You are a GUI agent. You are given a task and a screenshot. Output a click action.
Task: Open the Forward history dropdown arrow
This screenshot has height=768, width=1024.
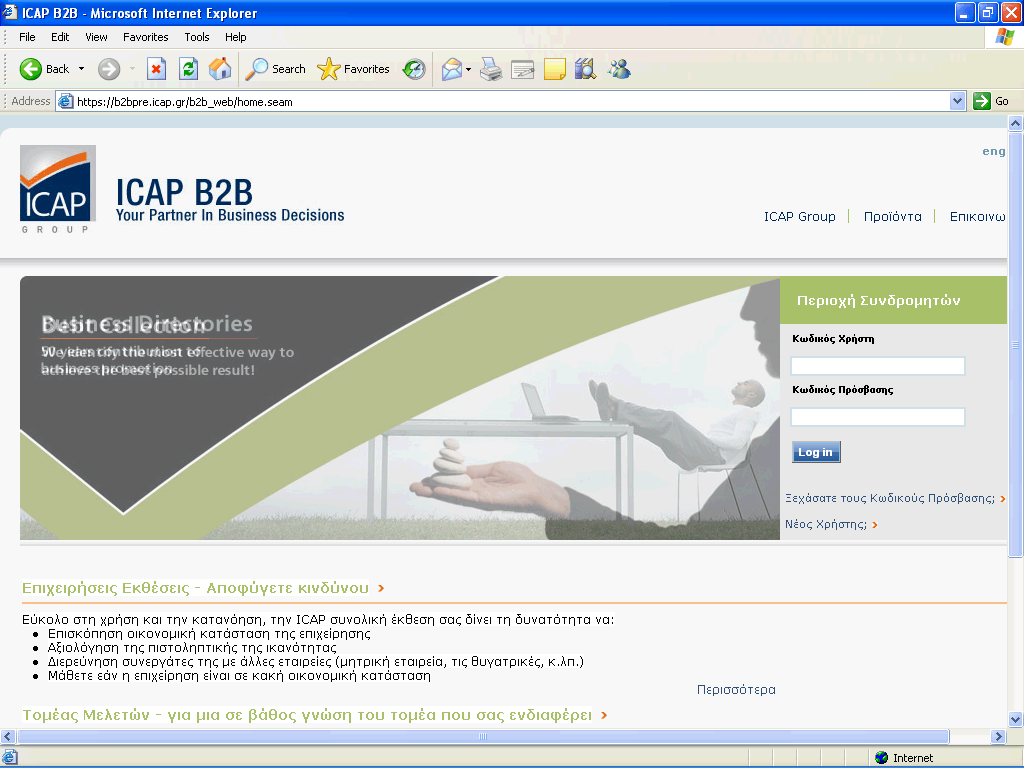point(132,69)
